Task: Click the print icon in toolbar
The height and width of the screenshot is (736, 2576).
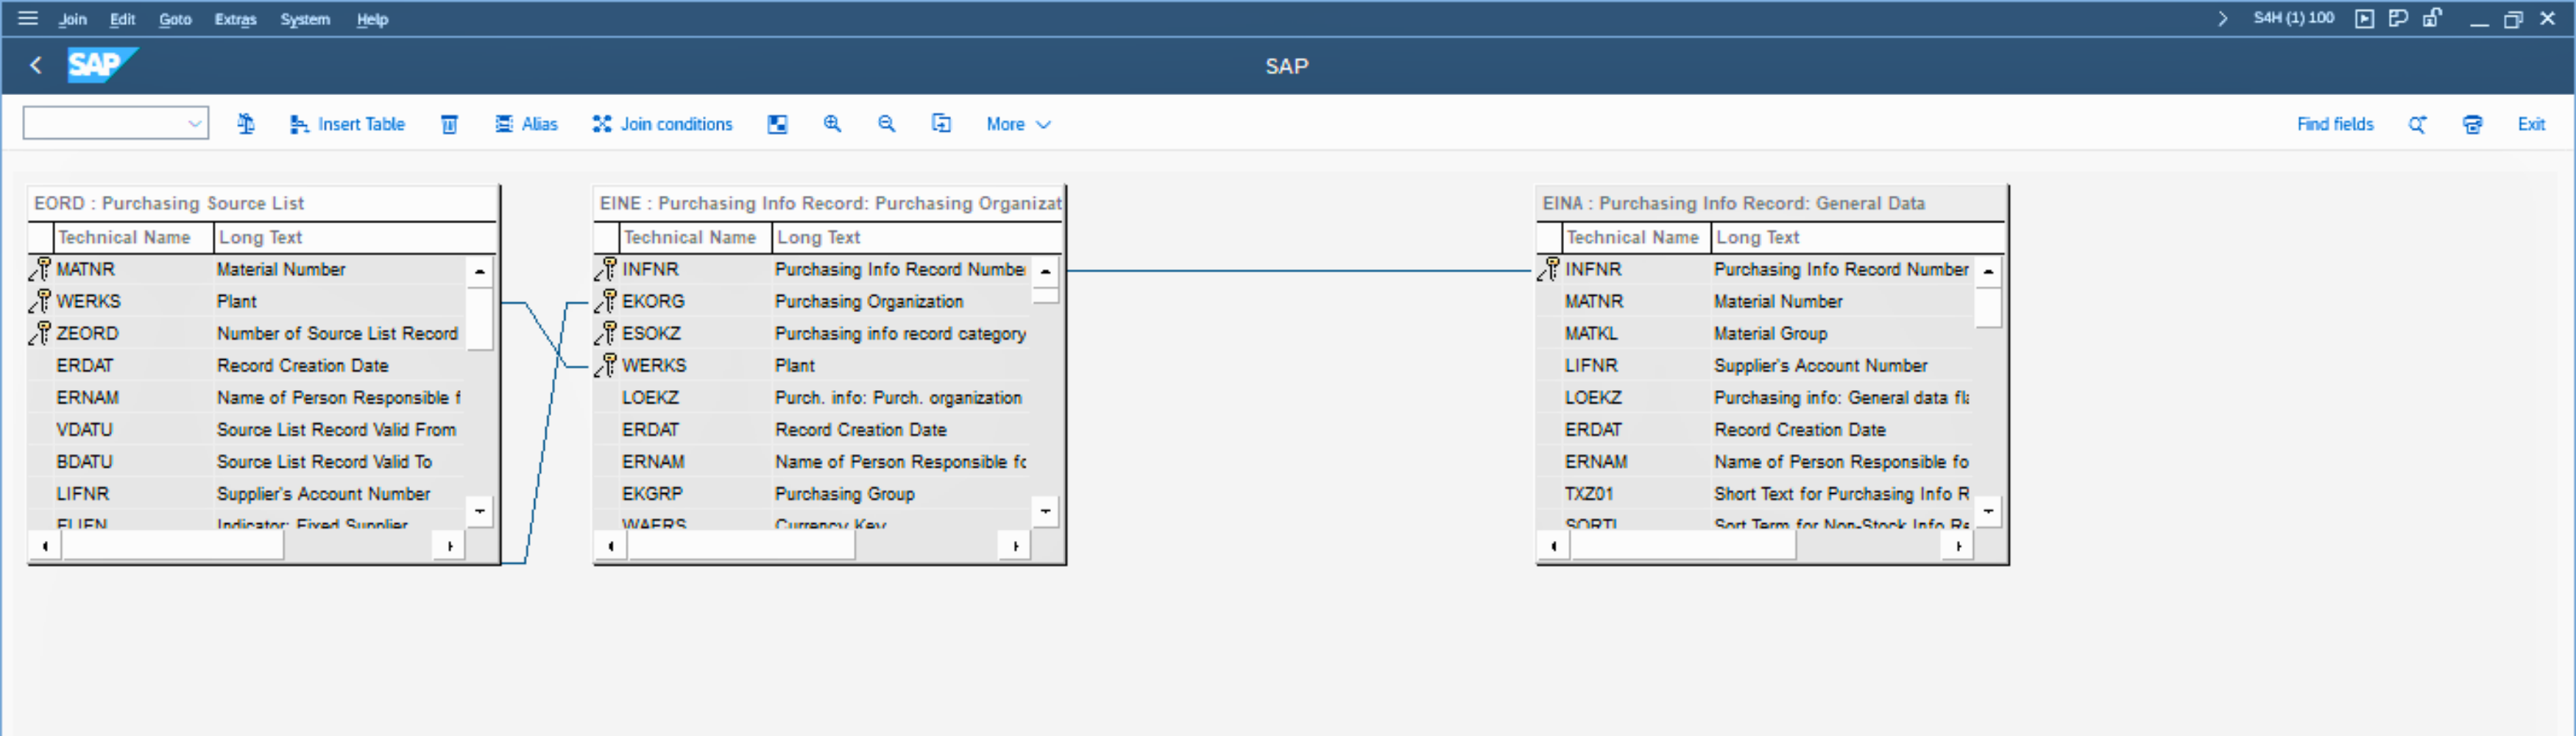Action: coord(2472,124)
